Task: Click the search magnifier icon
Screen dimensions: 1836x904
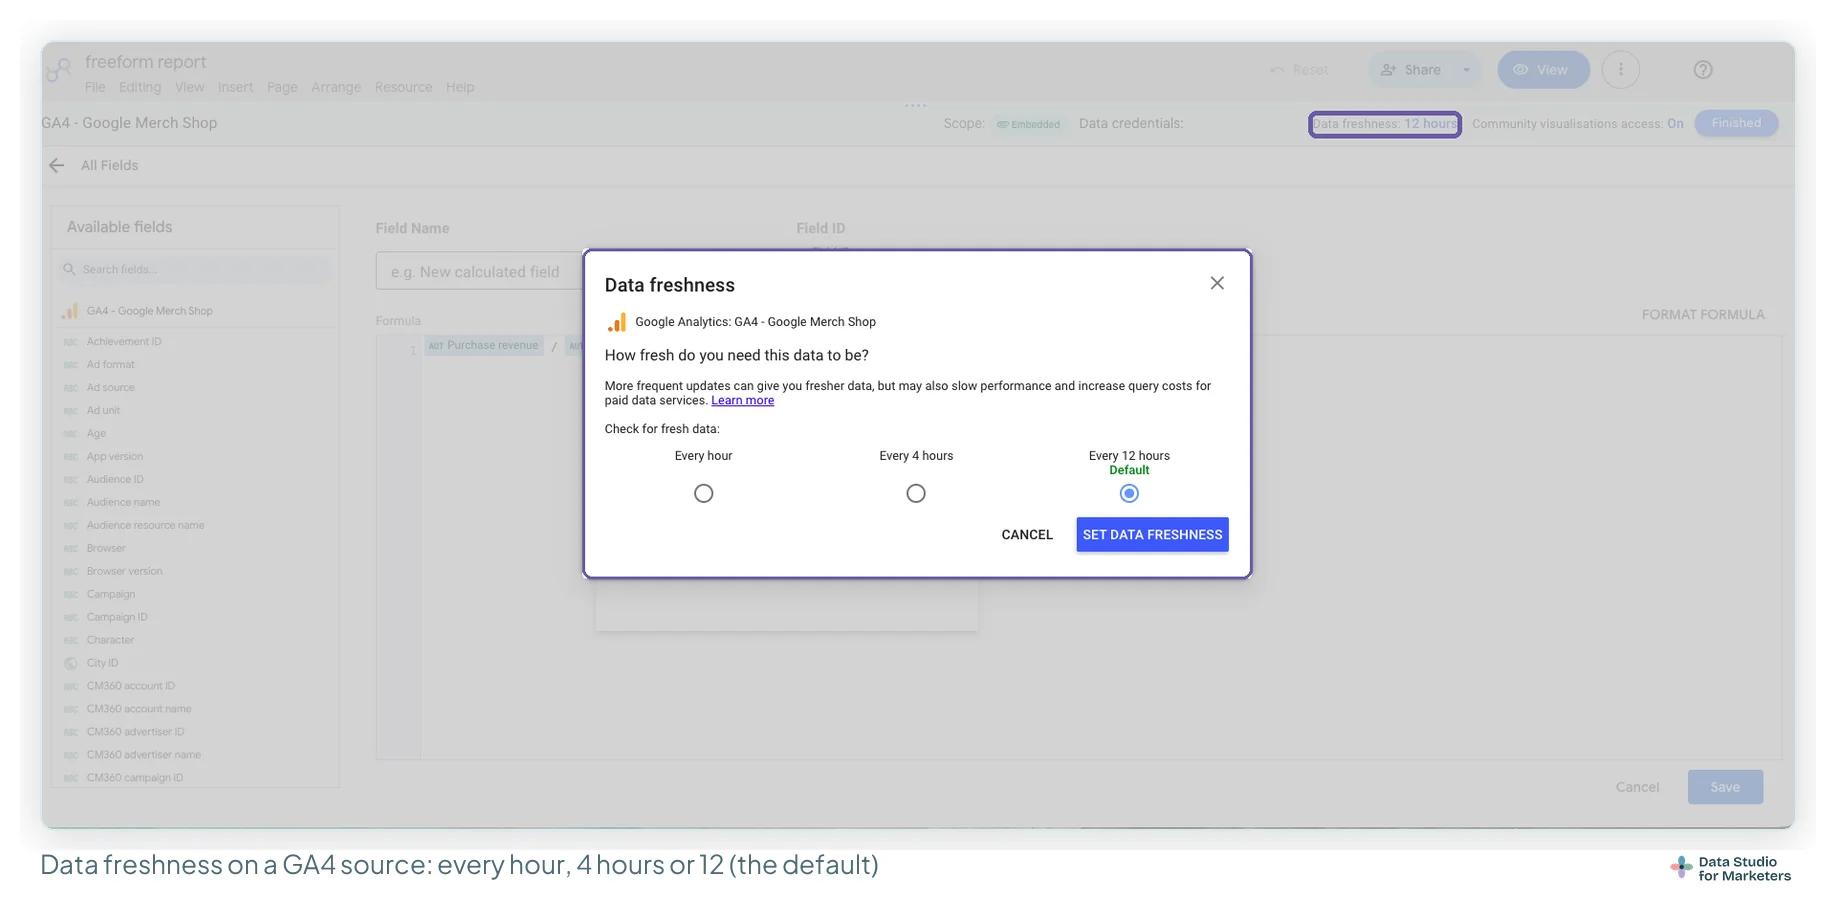Action: coord(69,269)
